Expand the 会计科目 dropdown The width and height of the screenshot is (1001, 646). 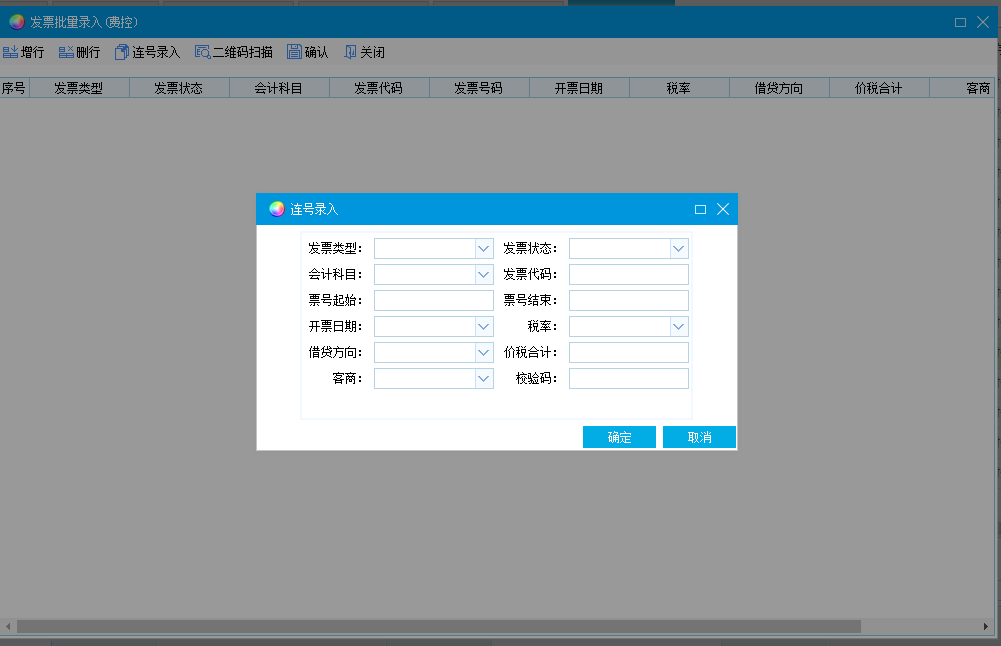(484, 274)
